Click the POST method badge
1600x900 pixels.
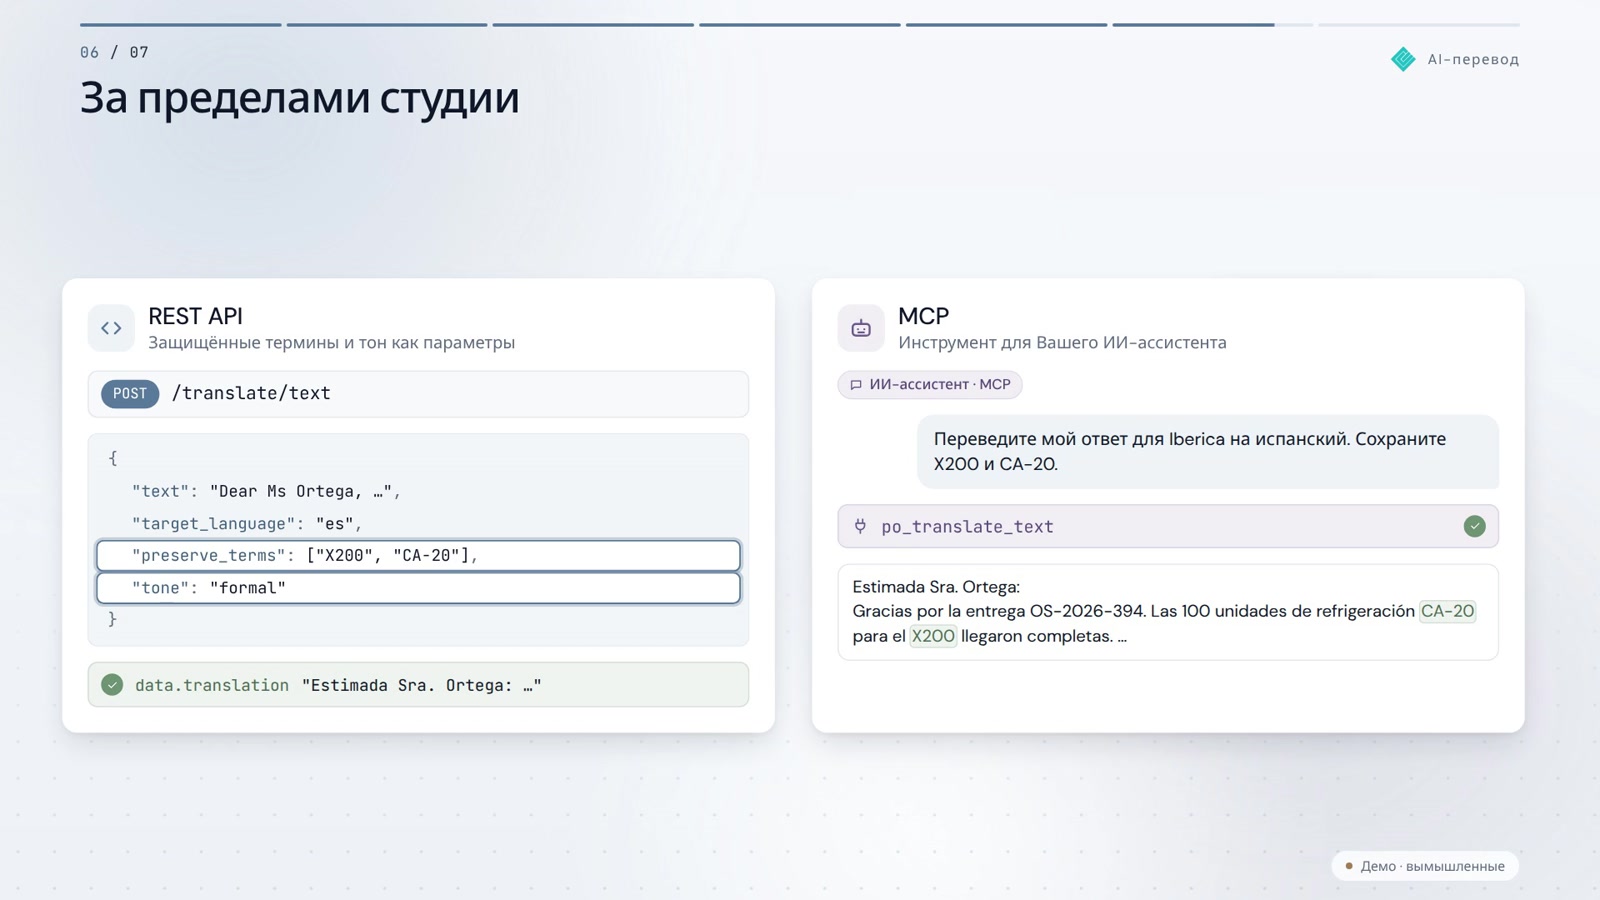(x=130, y=394)
